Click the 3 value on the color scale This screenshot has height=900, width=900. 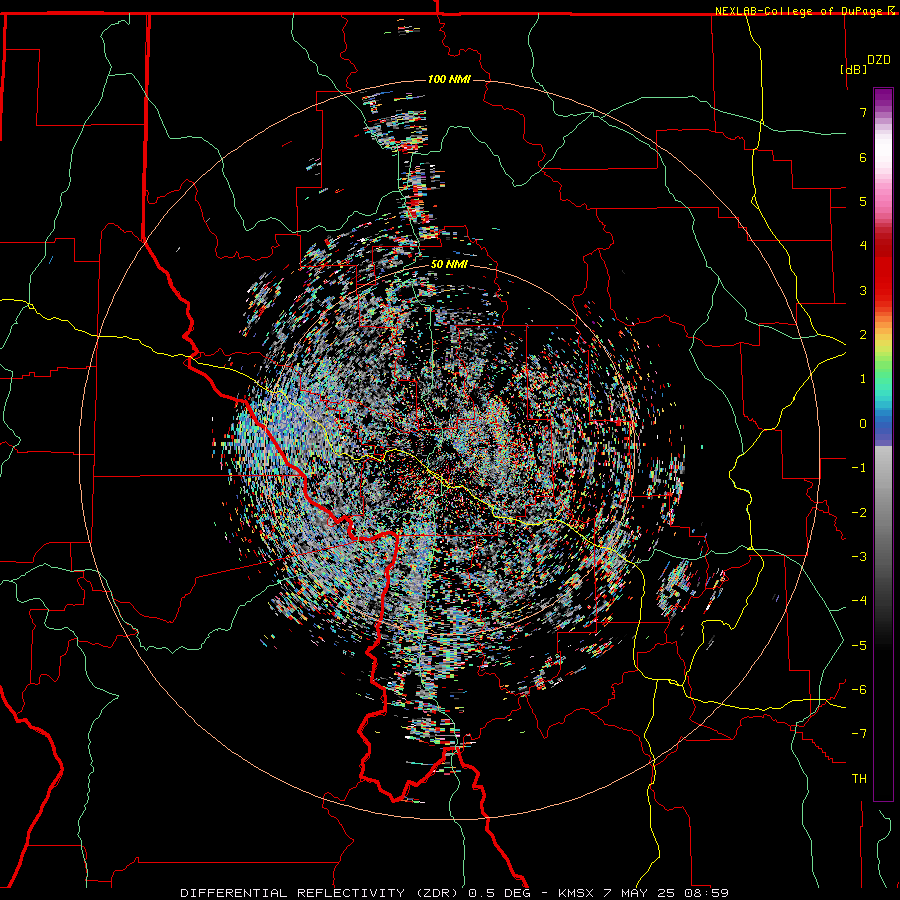click(863, 290)
